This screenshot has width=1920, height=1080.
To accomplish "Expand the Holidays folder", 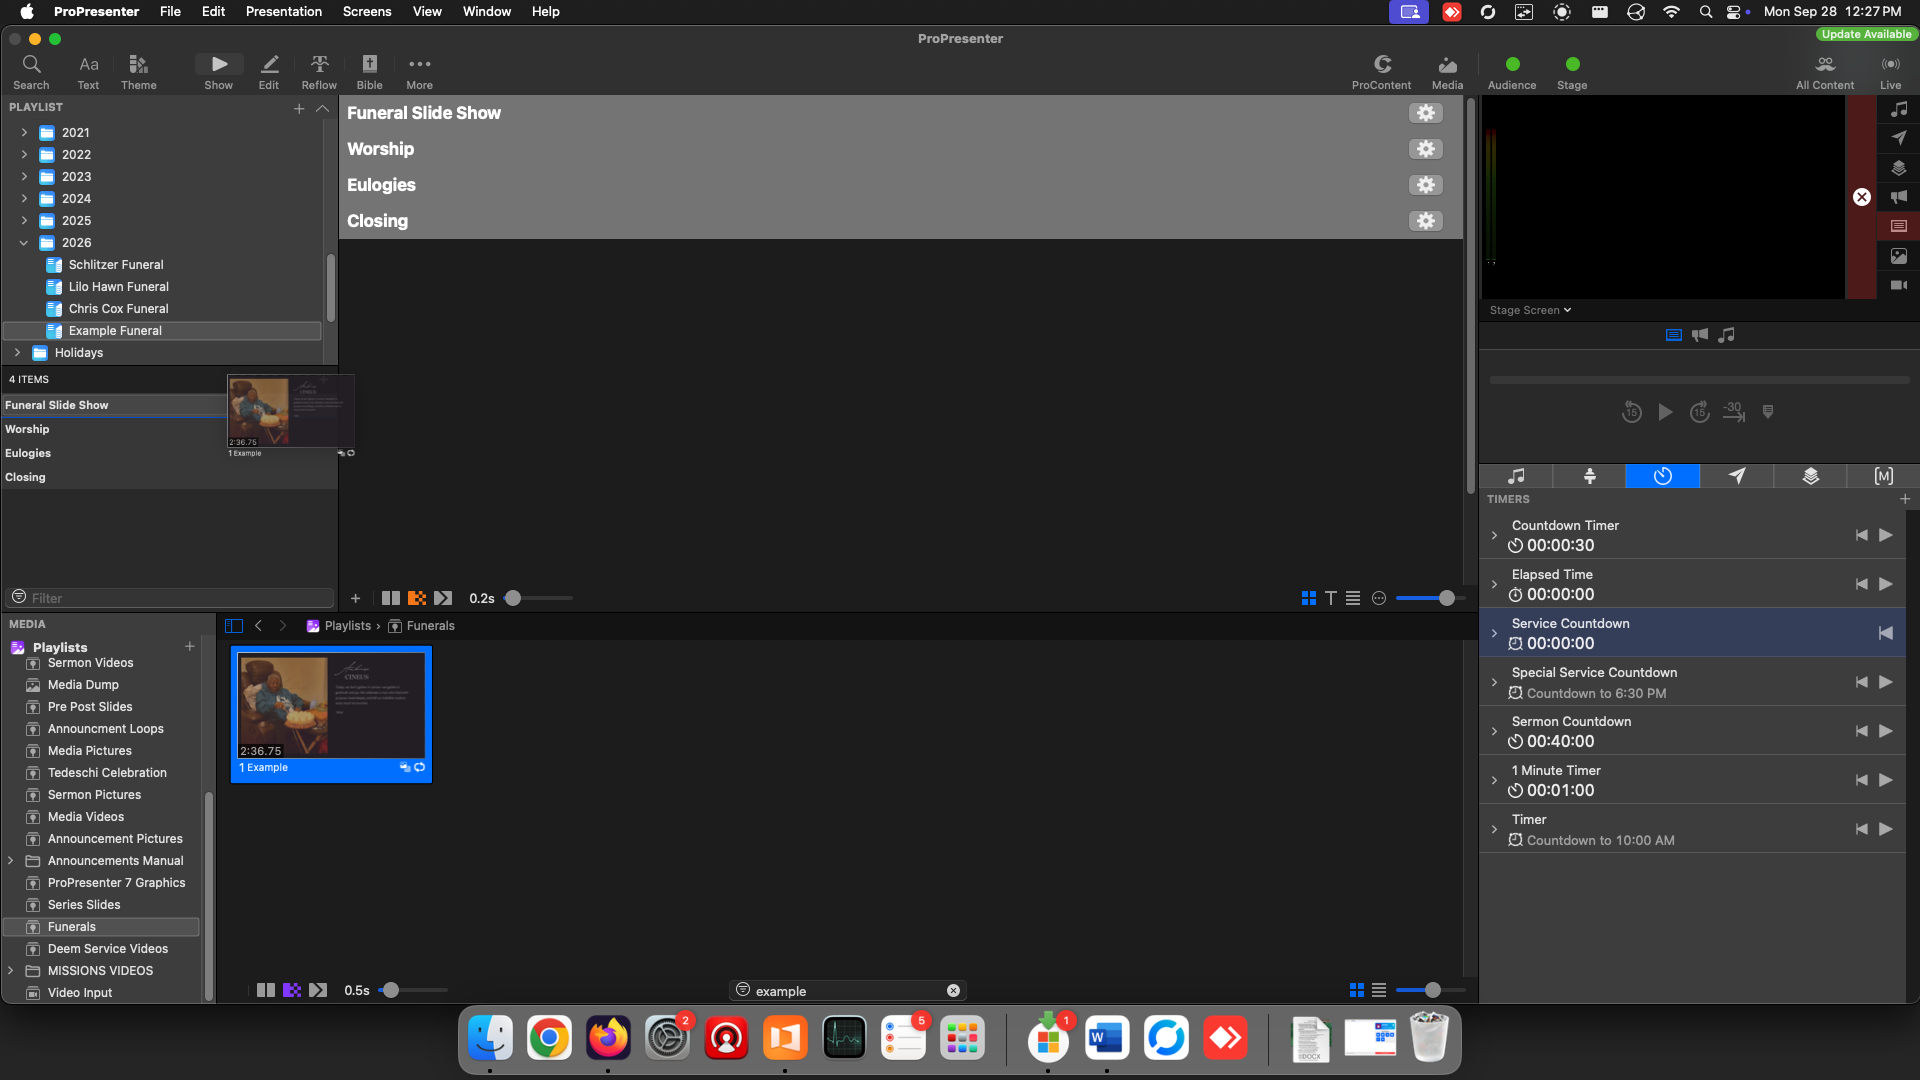I will 17,353.
